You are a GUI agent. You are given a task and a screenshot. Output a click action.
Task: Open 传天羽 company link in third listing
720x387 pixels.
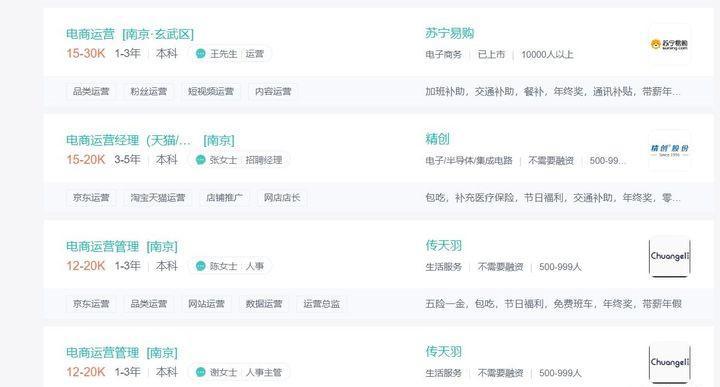coord(444,246)
